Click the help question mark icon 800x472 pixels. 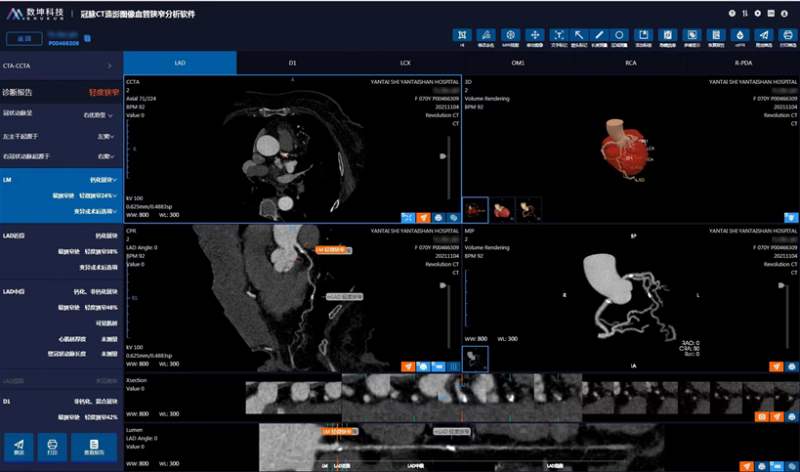(732, 12)
